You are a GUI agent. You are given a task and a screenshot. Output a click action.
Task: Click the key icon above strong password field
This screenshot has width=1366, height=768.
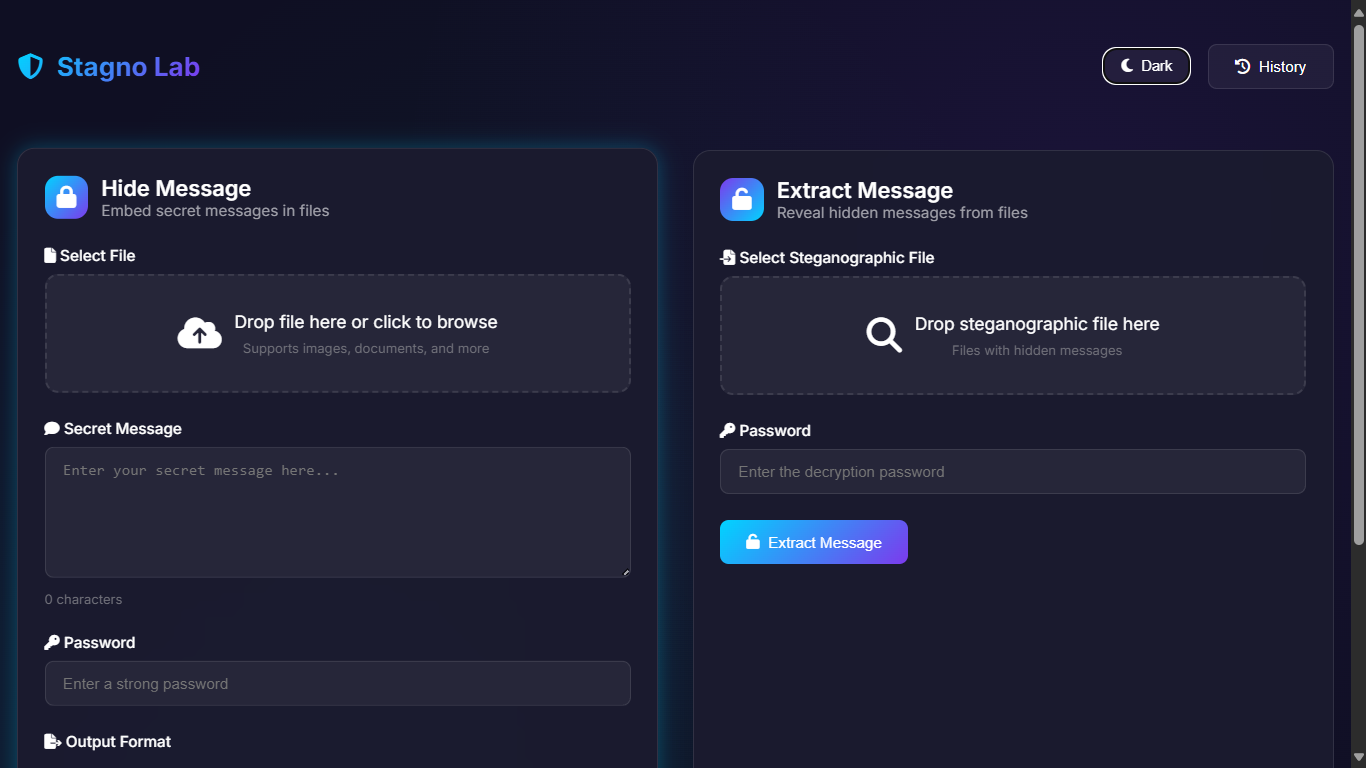click(52, 643)
